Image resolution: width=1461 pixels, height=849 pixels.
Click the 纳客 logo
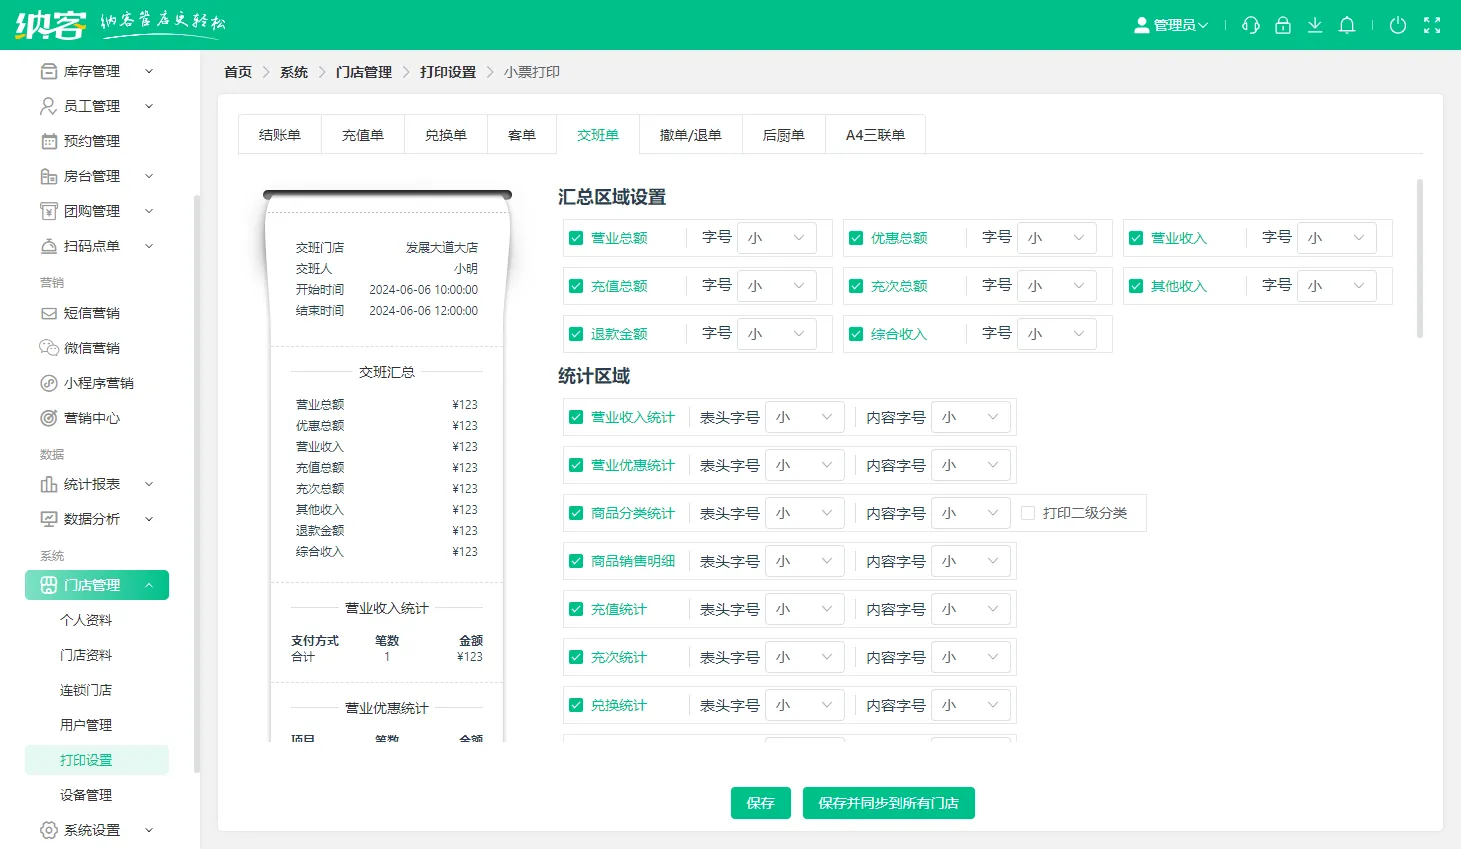(x=50, y=25)
